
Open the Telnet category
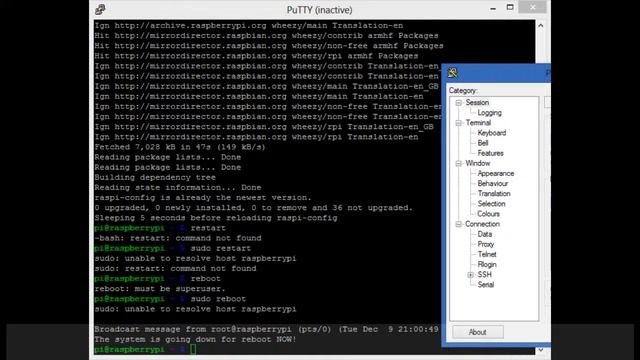coord(487,254)
